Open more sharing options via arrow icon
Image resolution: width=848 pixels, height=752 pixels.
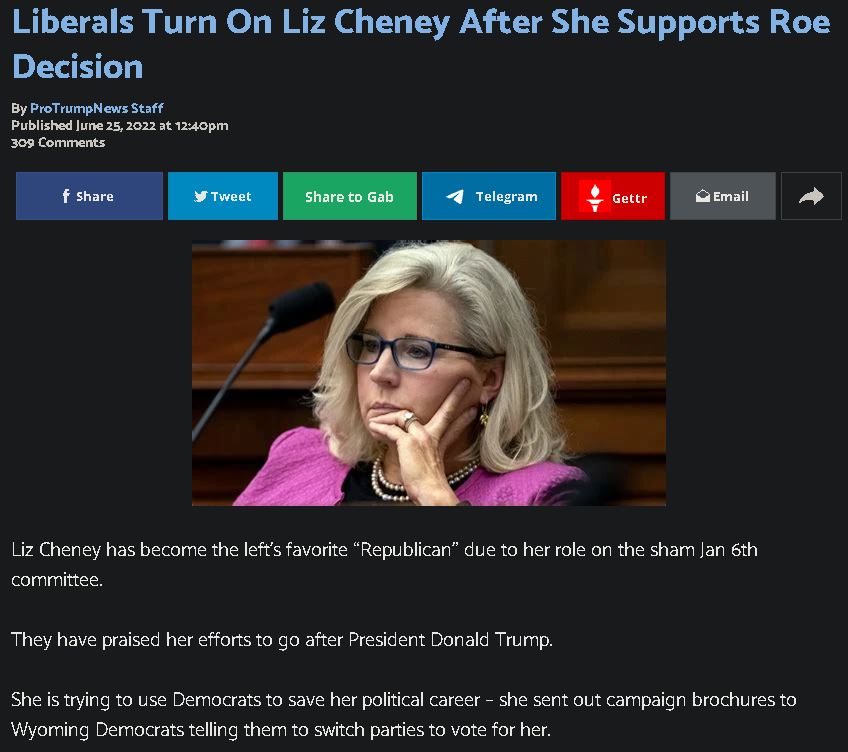(811, 196)
